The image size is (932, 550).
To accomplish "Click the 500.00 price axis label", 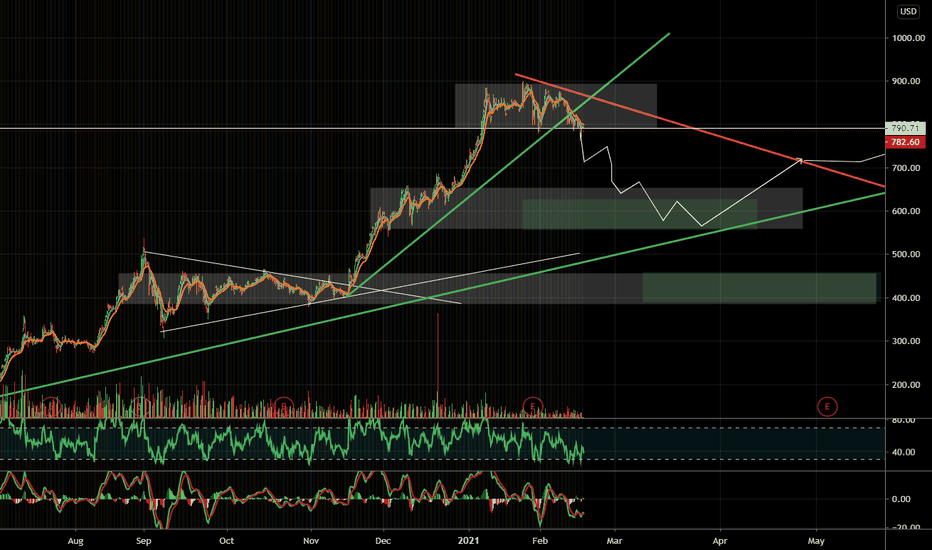I will [x=906, y=254].
